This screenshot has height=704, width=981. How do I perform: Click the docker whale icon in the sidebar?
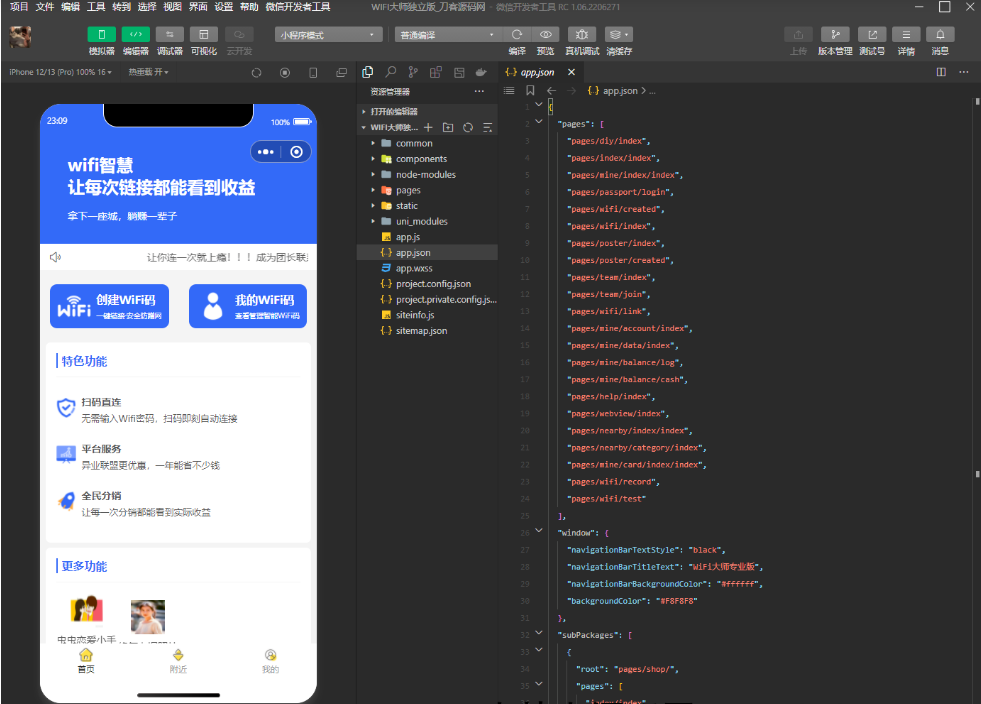481,72
